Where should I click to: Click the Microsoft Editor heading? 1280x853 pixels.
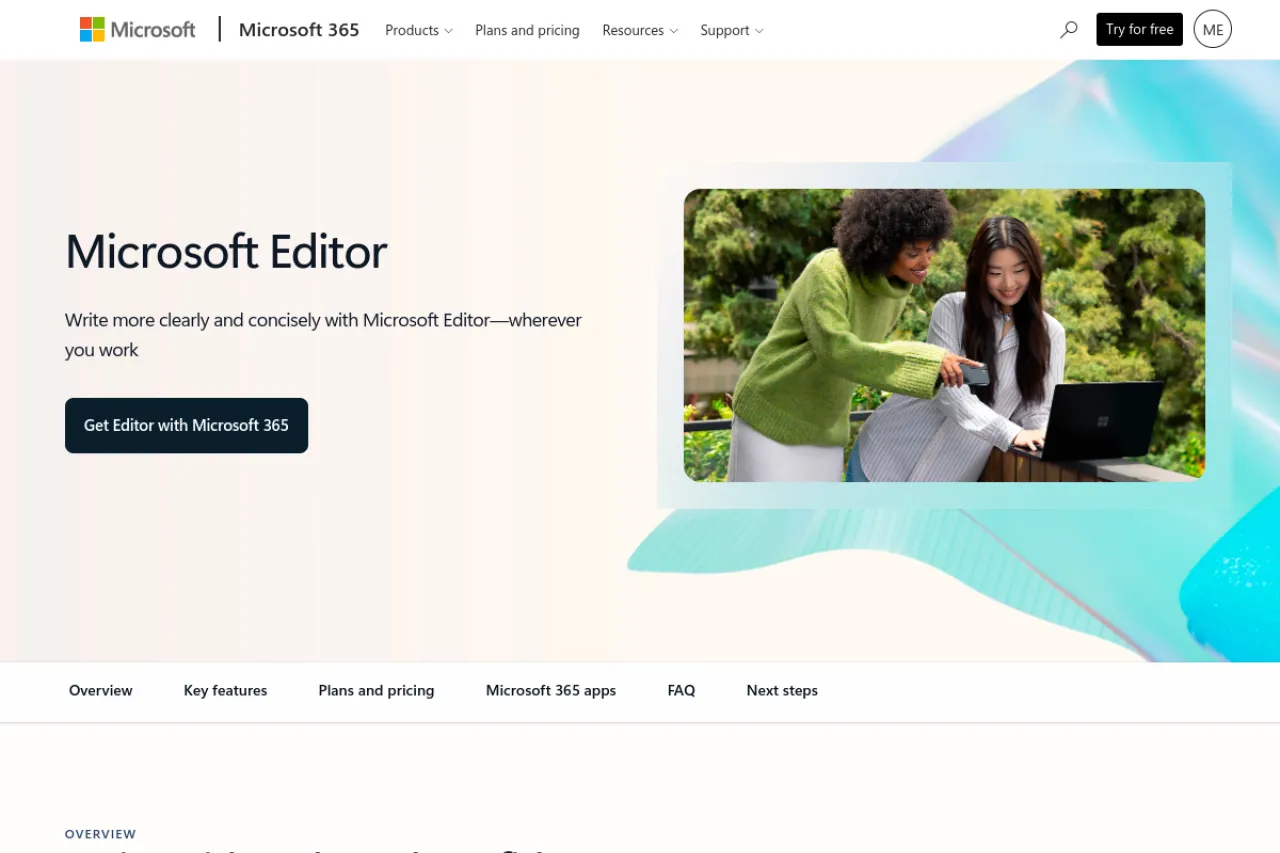tap(226, 251)
